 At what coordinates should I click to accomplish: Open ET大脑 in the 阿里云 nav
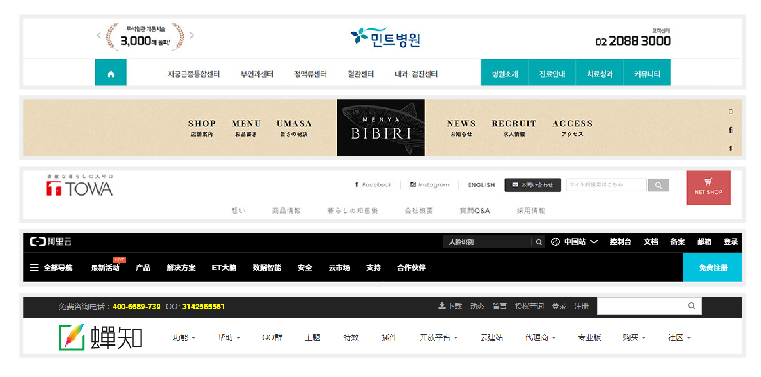224,268
